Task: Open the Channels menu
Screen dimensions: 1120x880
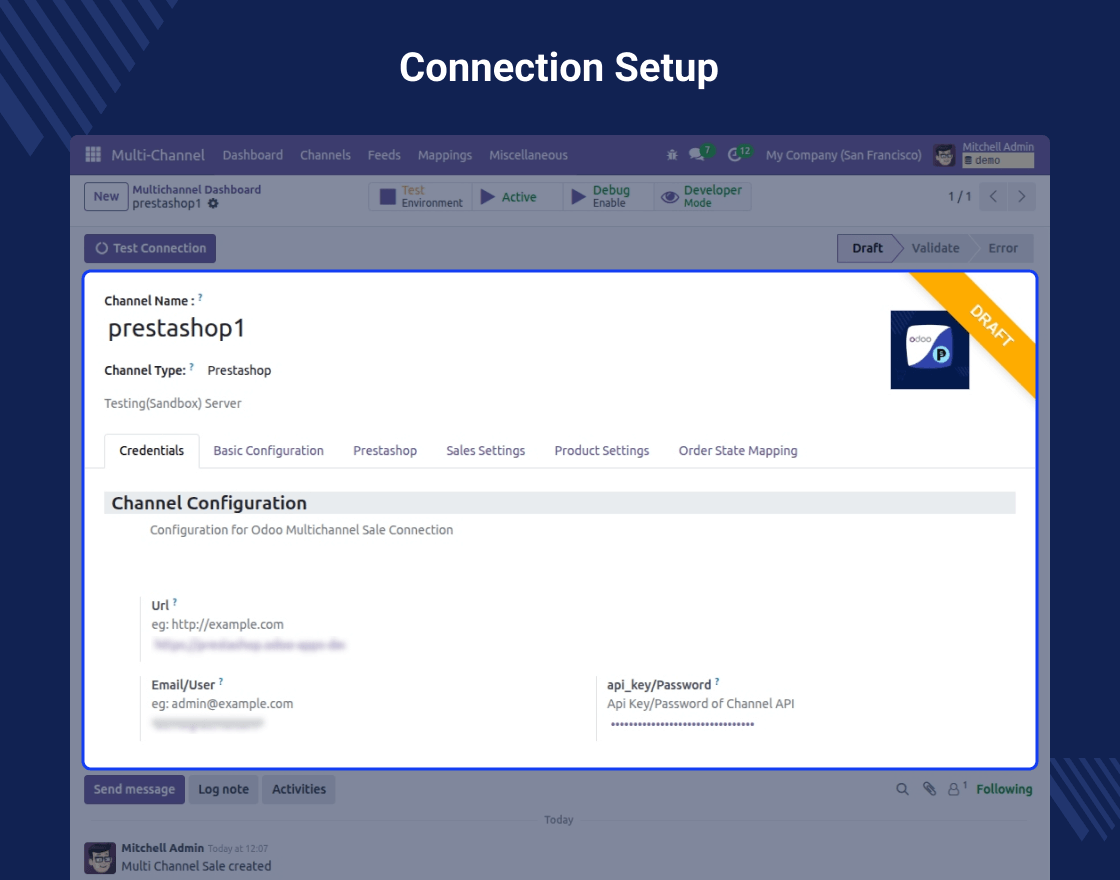Action: click(x=325, y=155)
